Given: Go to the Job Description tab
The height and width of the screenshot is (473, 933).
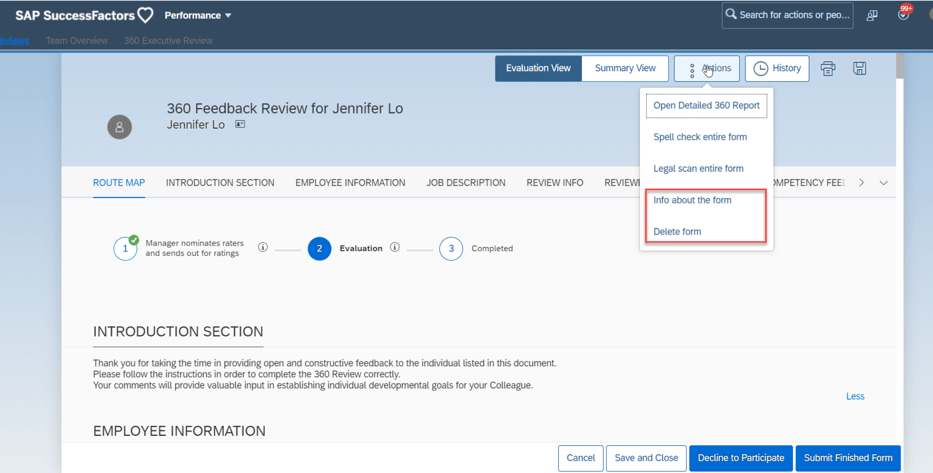Looking at the screenshot, I should pyautogui.click(x=465, y=183).
